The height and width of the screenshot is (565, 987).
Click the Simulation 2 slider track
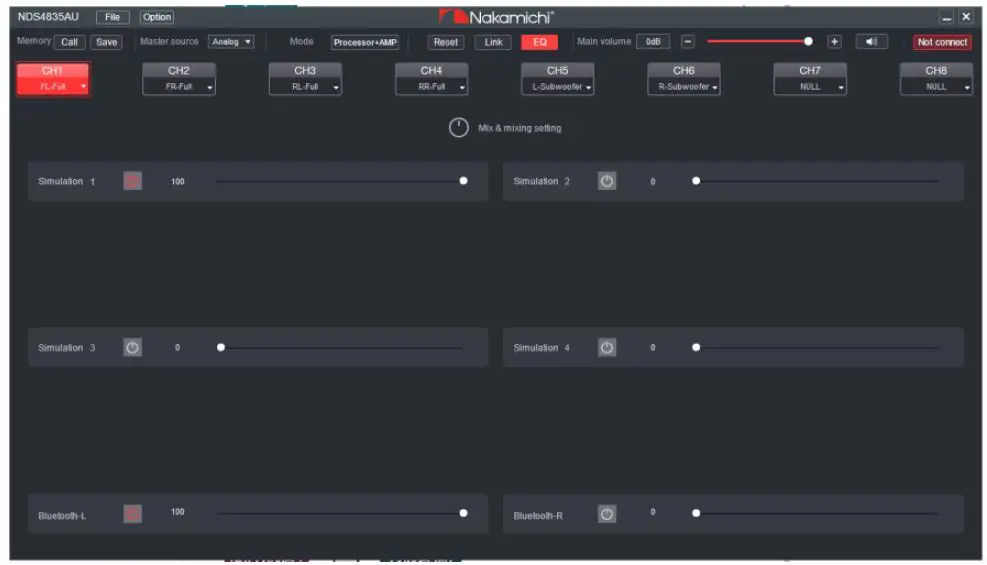[x=817, y=181]
